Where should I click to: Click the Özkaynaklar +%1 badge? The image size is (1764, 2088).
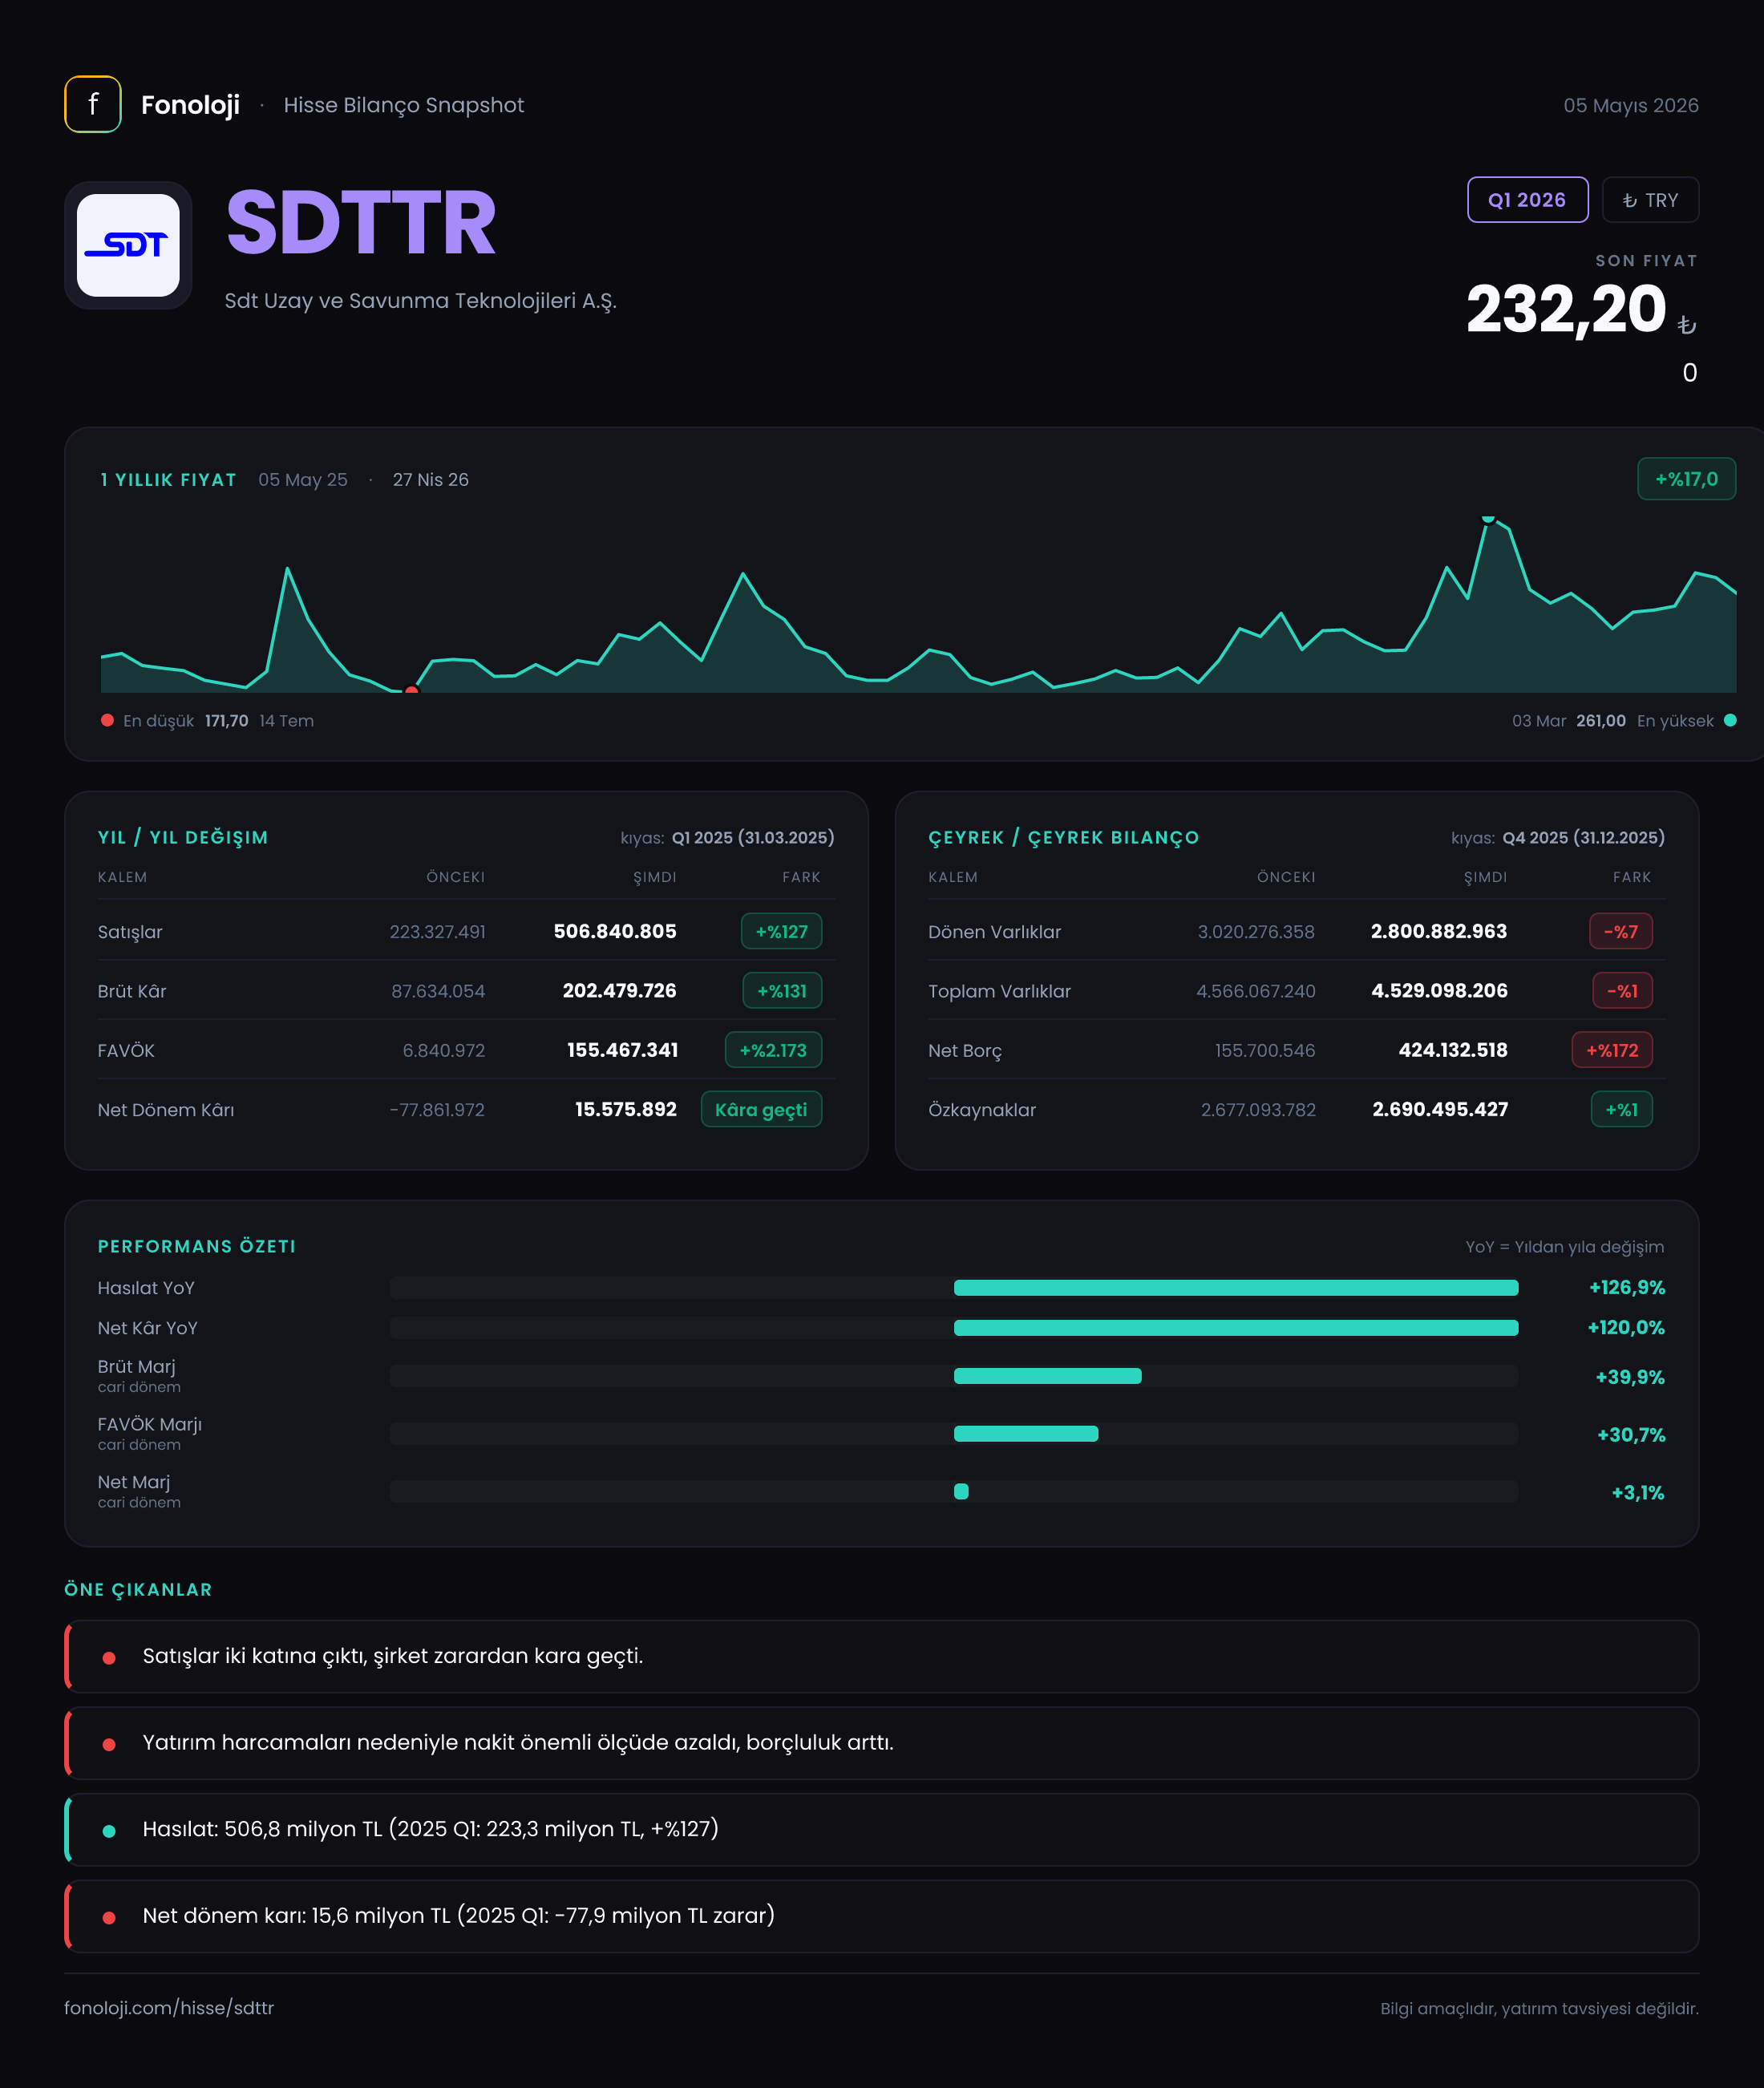point(1621,1110)
